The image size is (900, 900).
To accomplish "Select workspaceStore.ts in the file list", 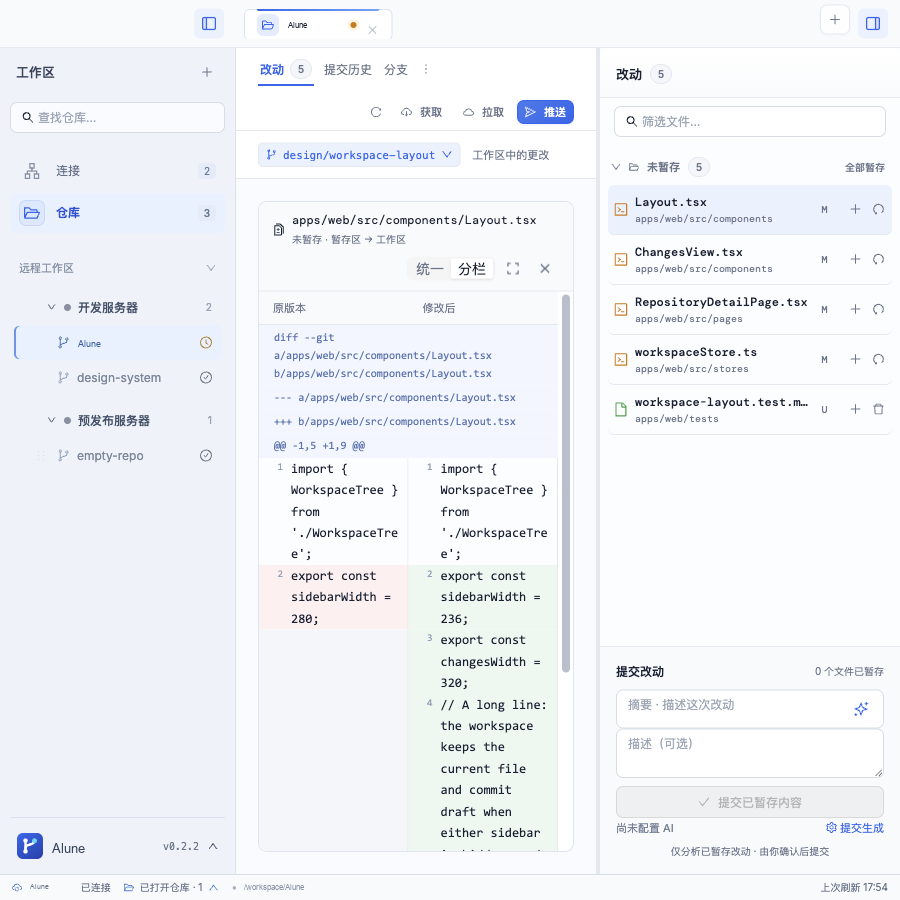I will click(750, 359).
